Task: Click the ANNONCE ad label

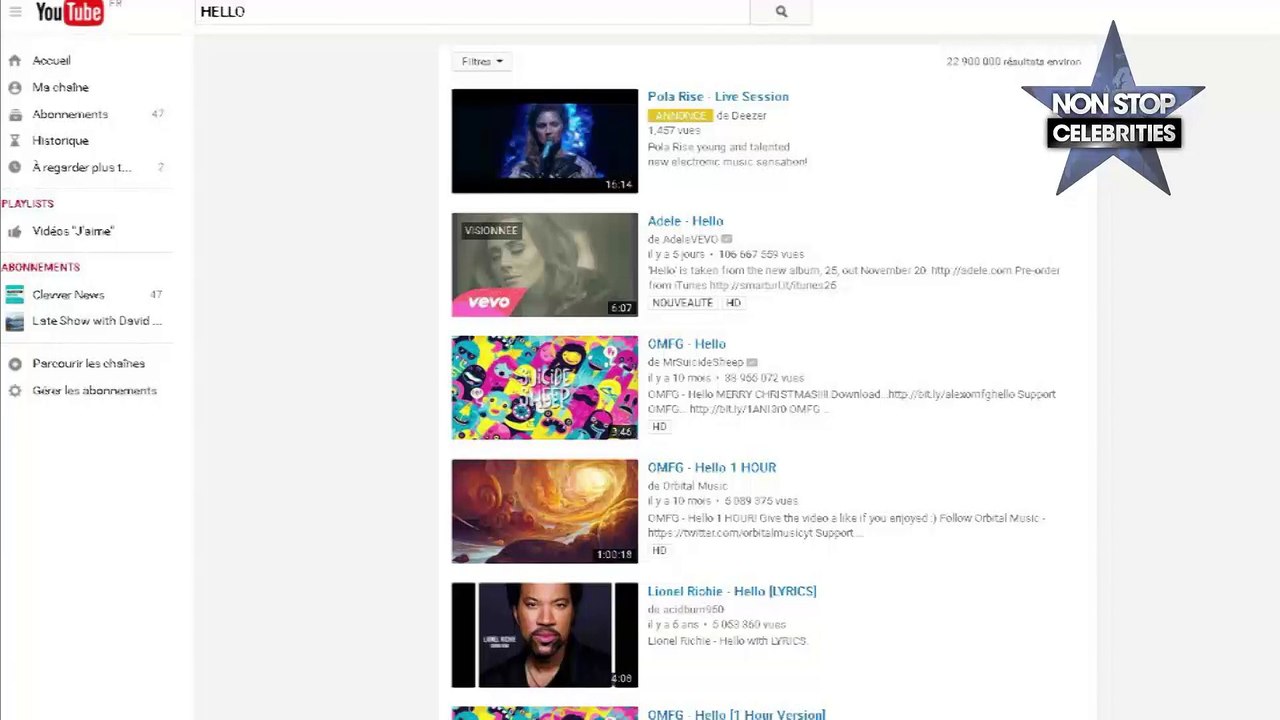Action: click(680, 116)
